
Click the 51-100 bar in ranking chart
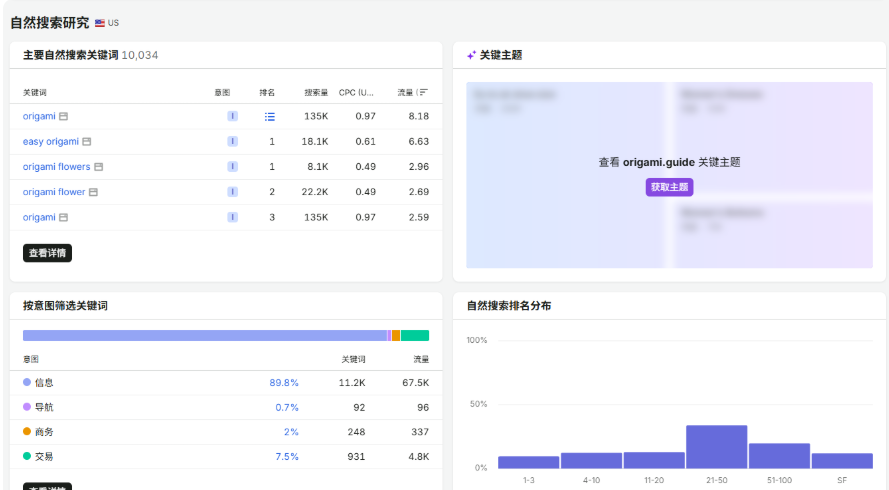tap(780, 456)
